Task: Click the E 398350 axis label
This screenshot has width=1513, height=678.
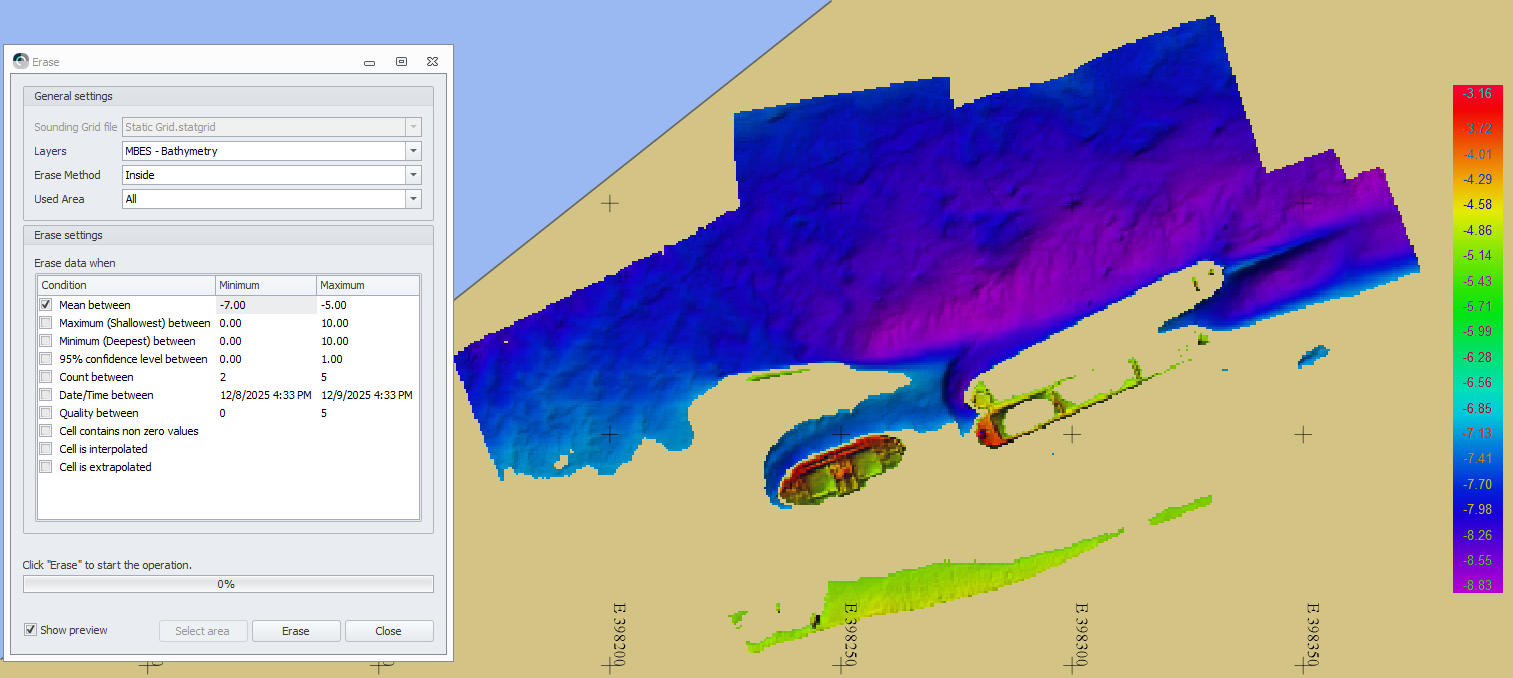Action: (1311, 635)
